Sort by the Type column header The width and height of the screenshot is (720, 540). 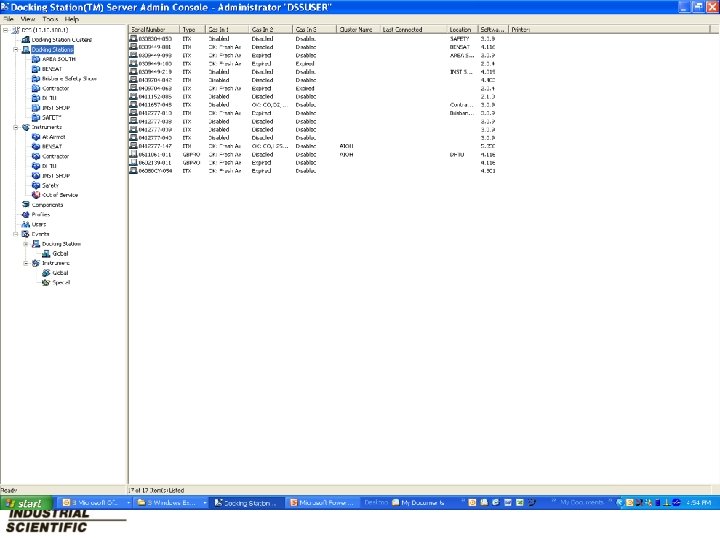pyautogui.click(x=192, y=29)
